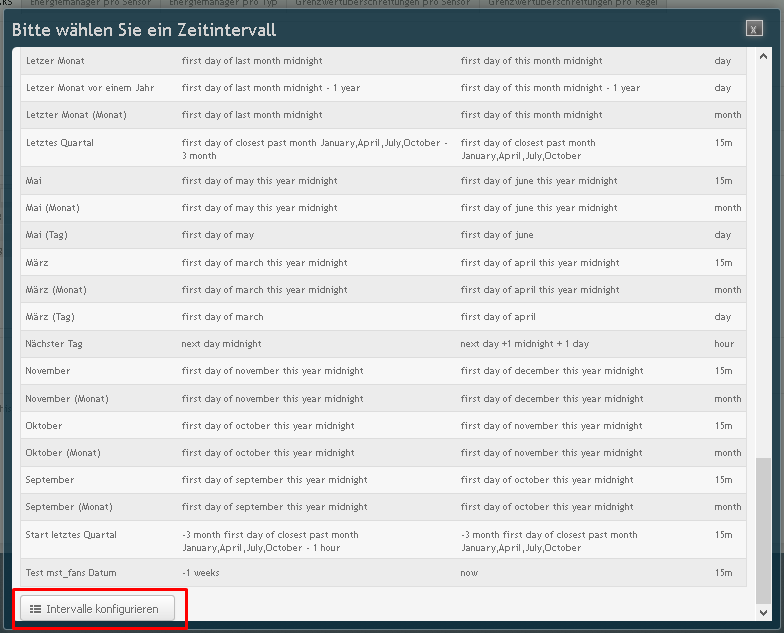Image resolution: width=784 pixels, height=633 pixels.
Task: Click the list icon on Intervalle konfigurieren
Action: pyautogui.click(x=36, y=609)
